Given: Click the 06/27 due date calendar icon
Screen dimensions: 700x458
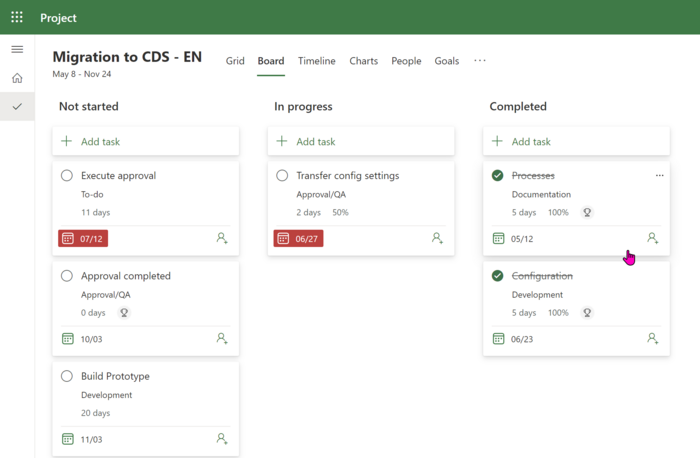Looking at the screenshot, I should [283, 238].
